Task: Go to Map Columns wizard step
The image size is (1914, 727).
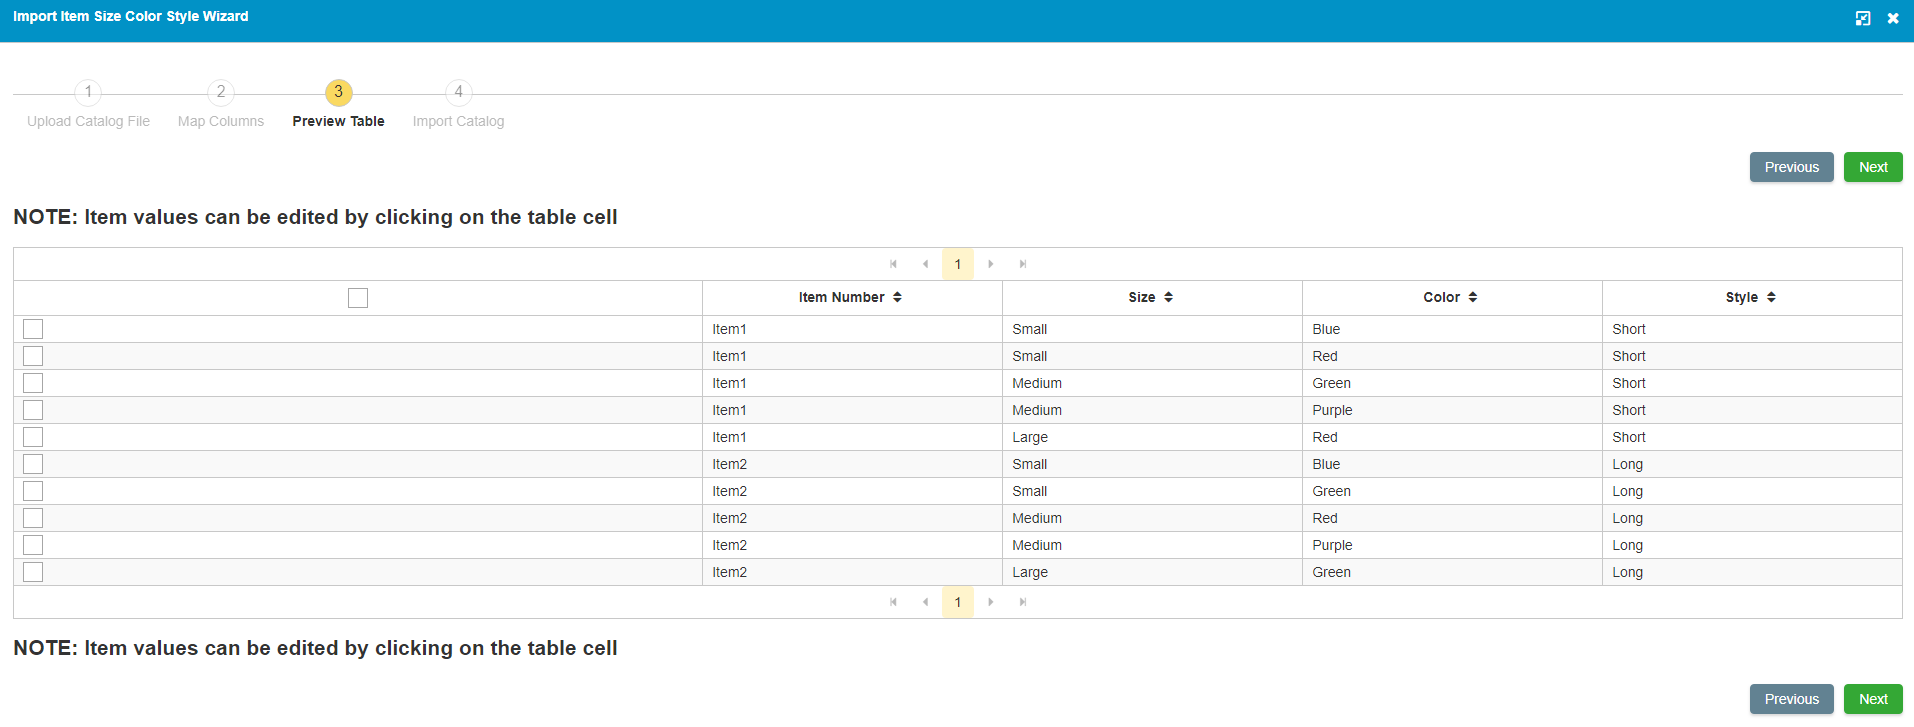Action: tap(221, 93)
